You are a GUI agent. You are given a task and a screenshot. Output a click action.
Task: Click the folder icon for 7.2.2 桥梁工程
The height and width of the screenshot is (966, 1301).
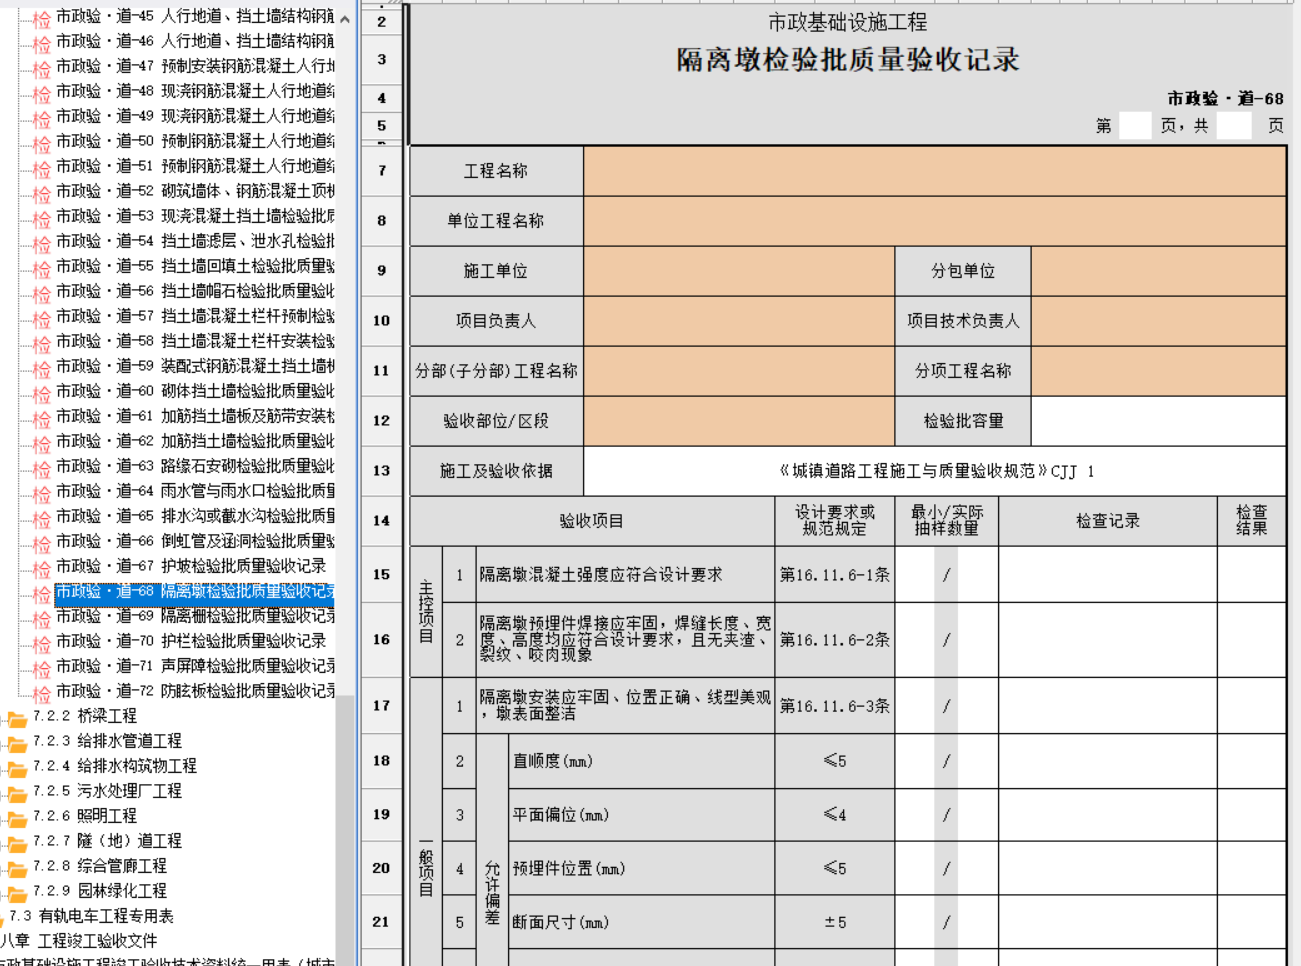17,718
